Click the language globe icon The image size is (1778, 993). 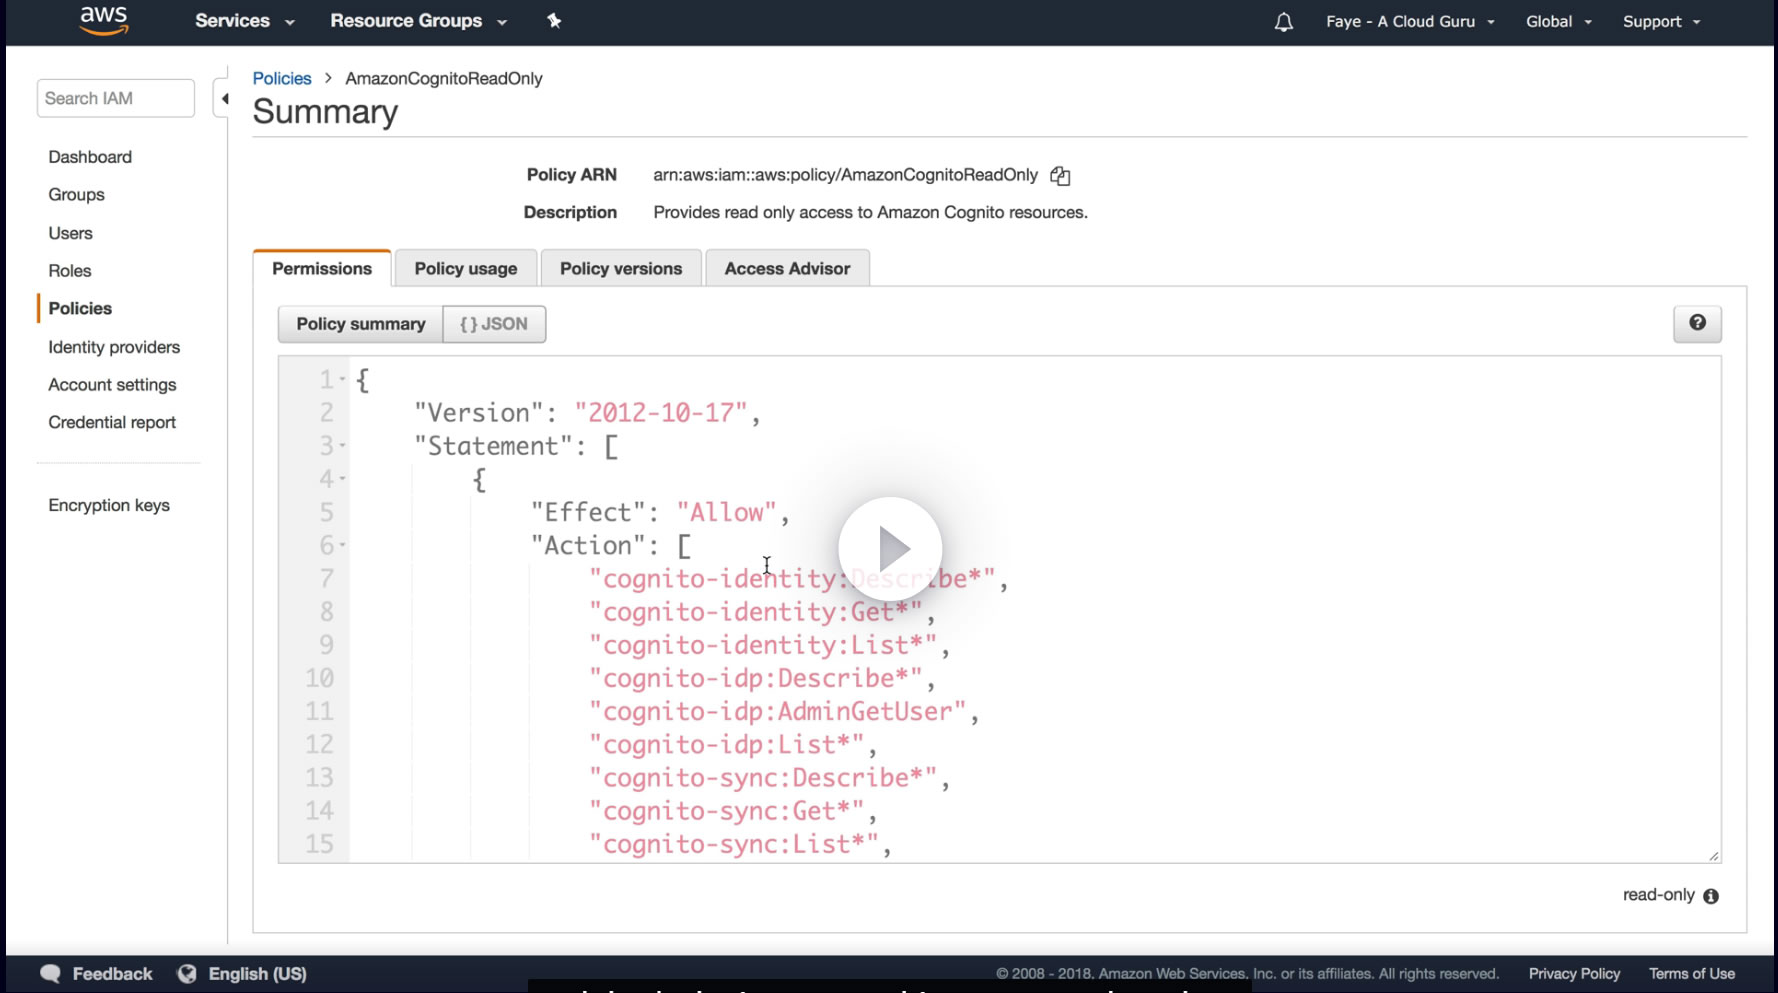point(187,974)
